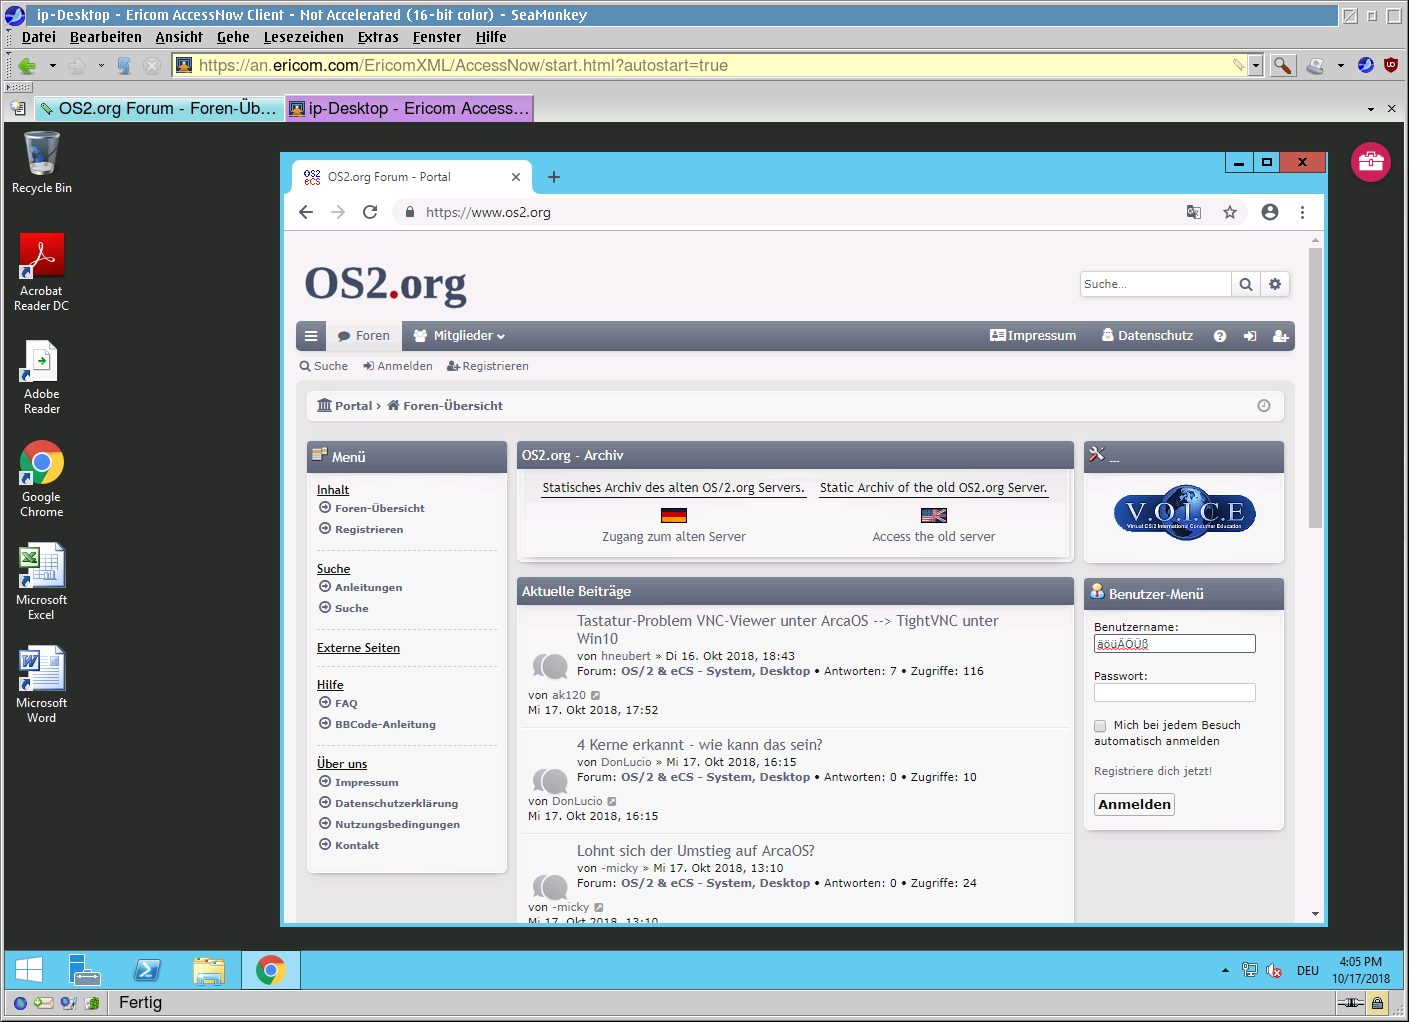1409x1022 pixels.
Task: Click British flag Access old server
Action: 934,516
